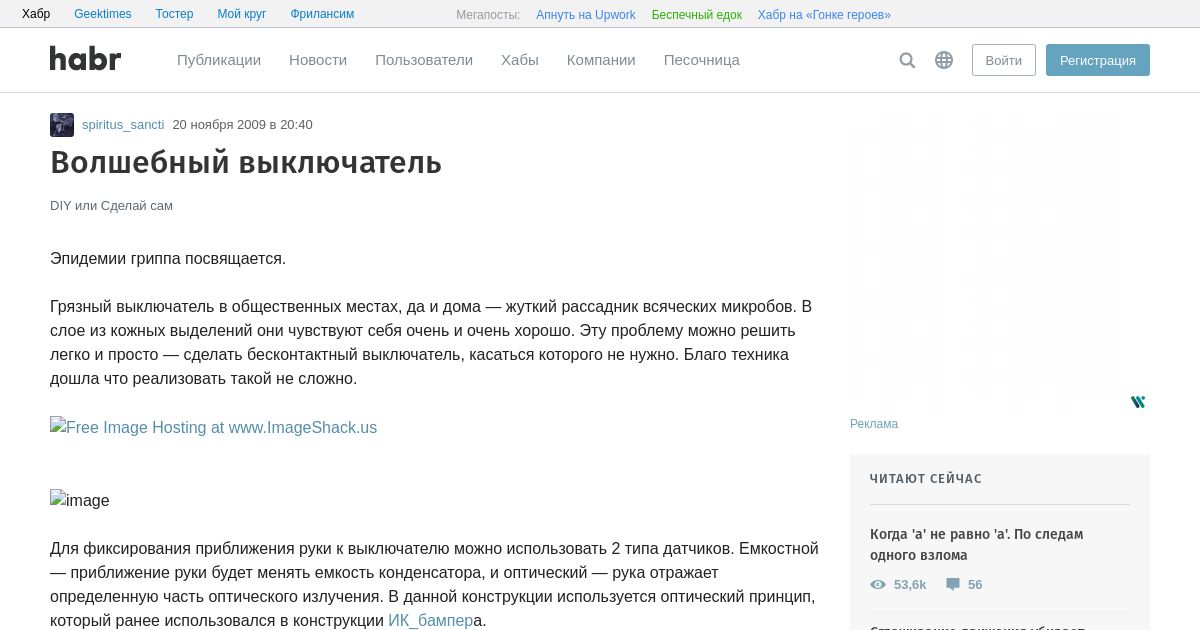Click the views eye icon beside 53,6k
The height and width of the screenshot is (630, 1200).
[878, 585]
